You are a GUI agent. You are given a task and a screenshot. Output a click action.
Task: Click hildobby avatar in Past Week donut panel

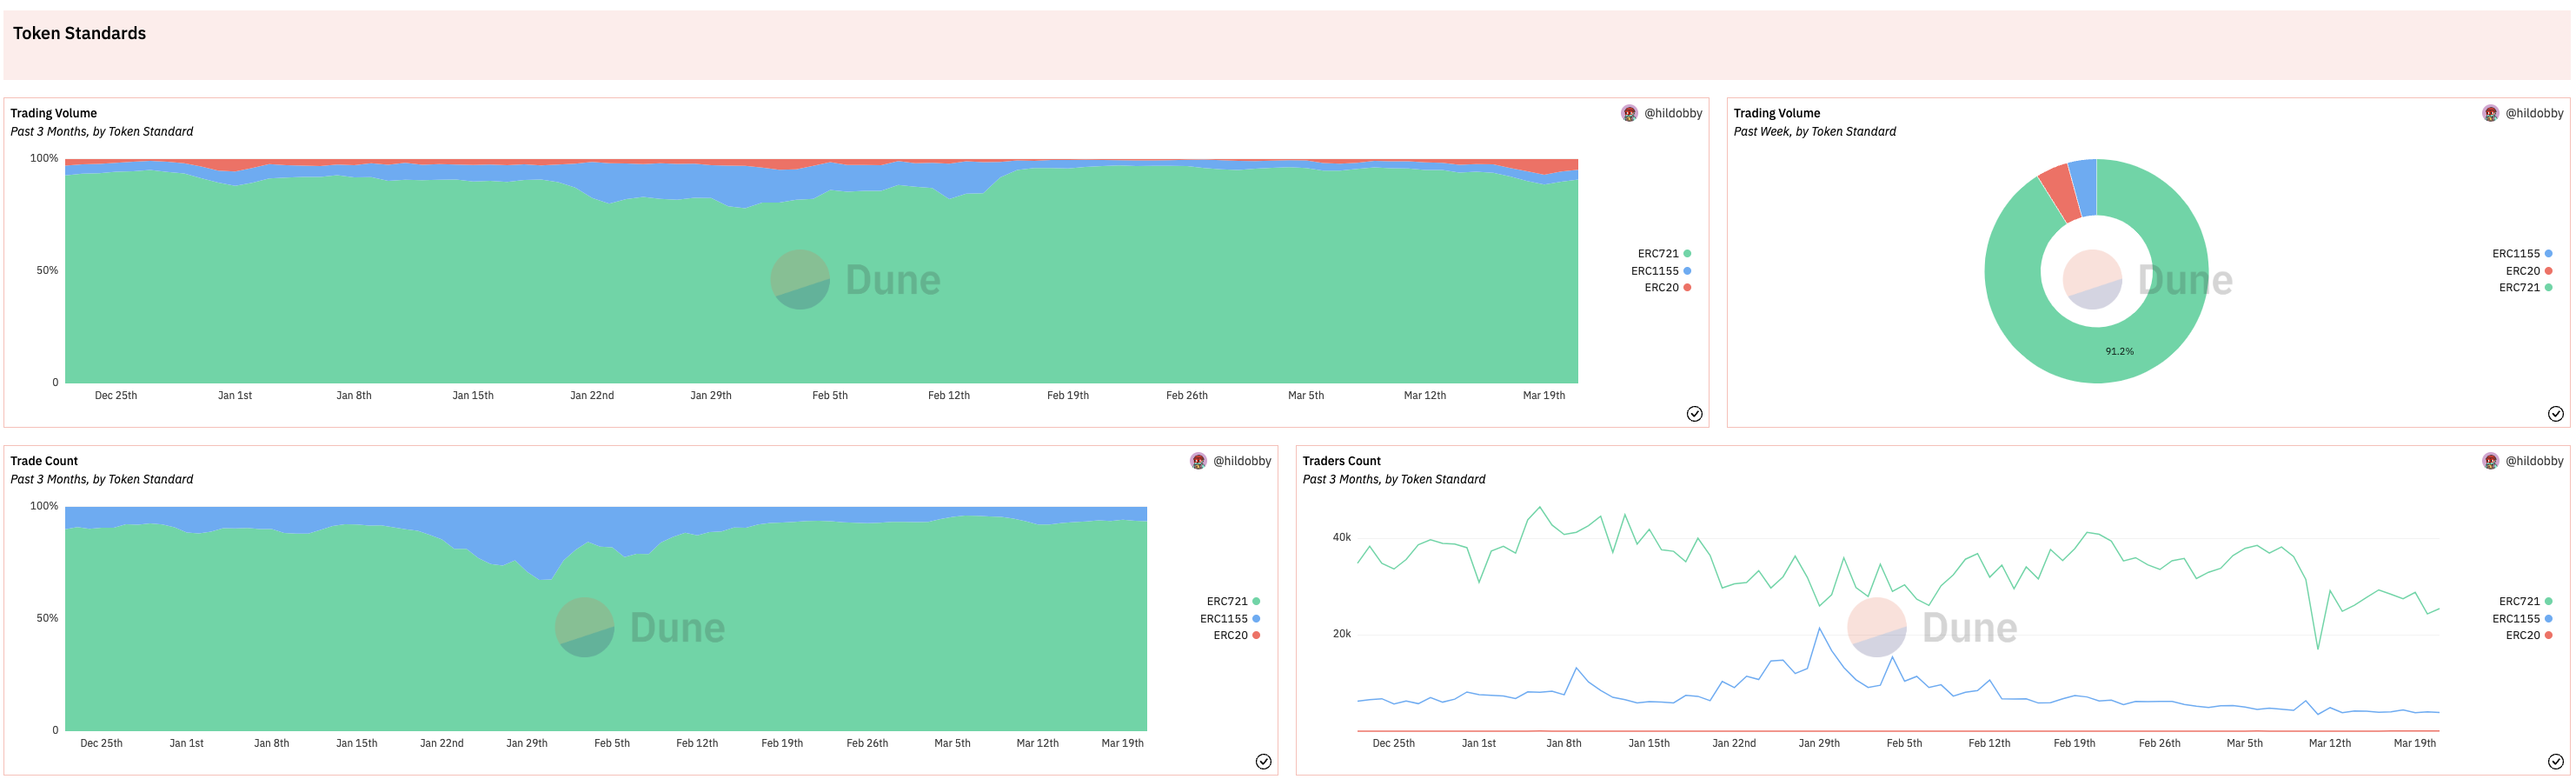click(x=2490, y=113)
